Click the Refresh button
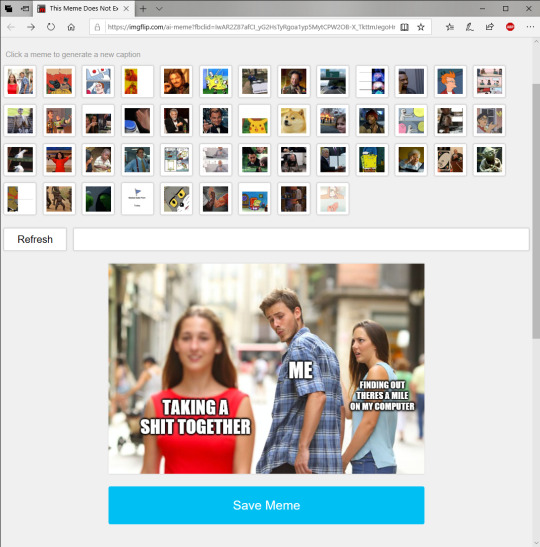 pos(35,239)
